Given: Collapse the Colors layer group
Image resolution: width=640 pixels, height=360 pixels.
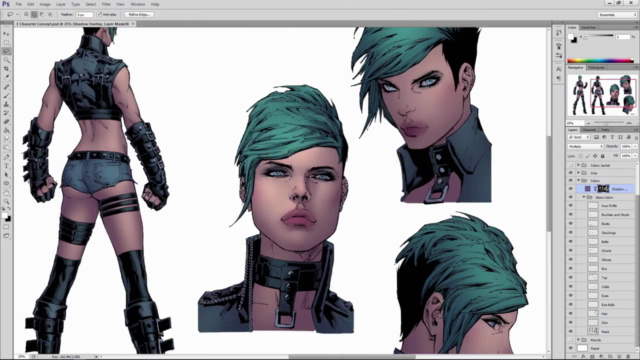Looking at the screenshot, I should coord(578,180).
